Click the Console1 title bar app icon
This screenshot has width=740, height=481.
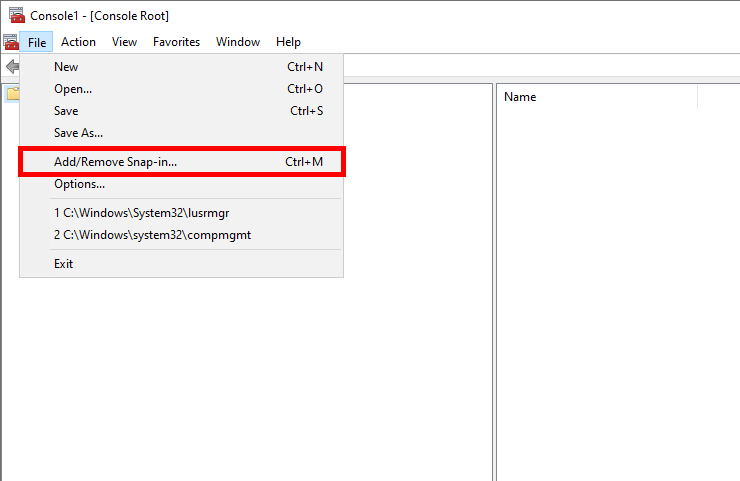16,15
